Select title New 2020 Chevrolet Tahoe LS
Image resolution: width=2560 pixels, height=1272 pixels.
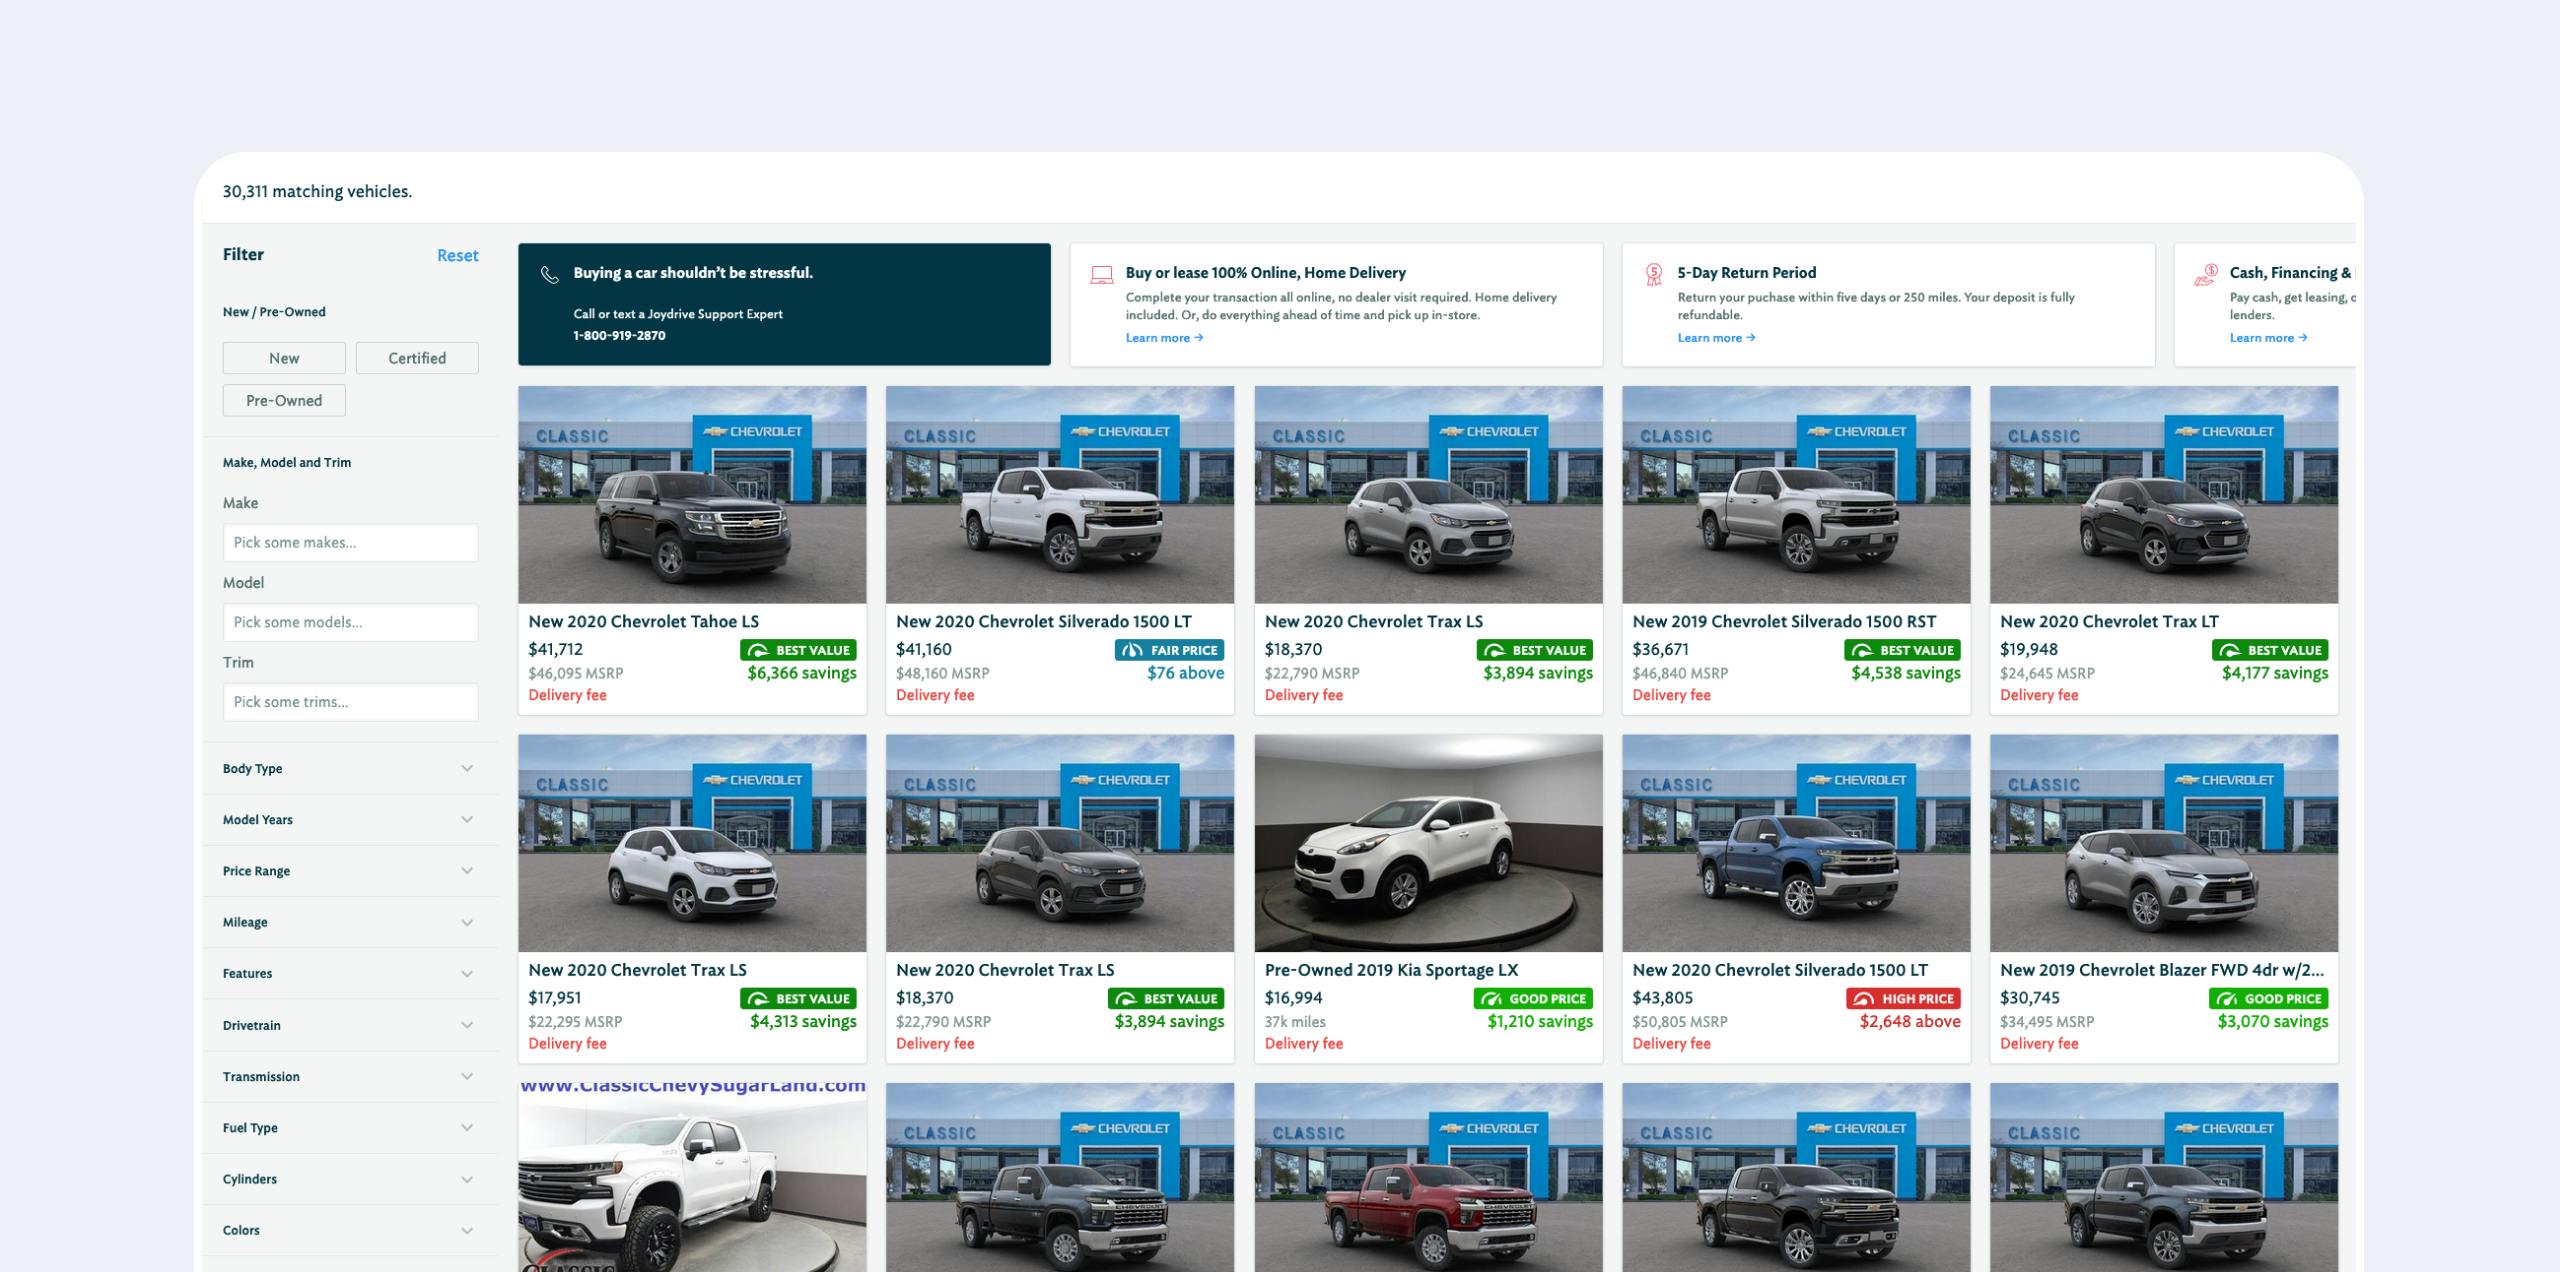643,621
